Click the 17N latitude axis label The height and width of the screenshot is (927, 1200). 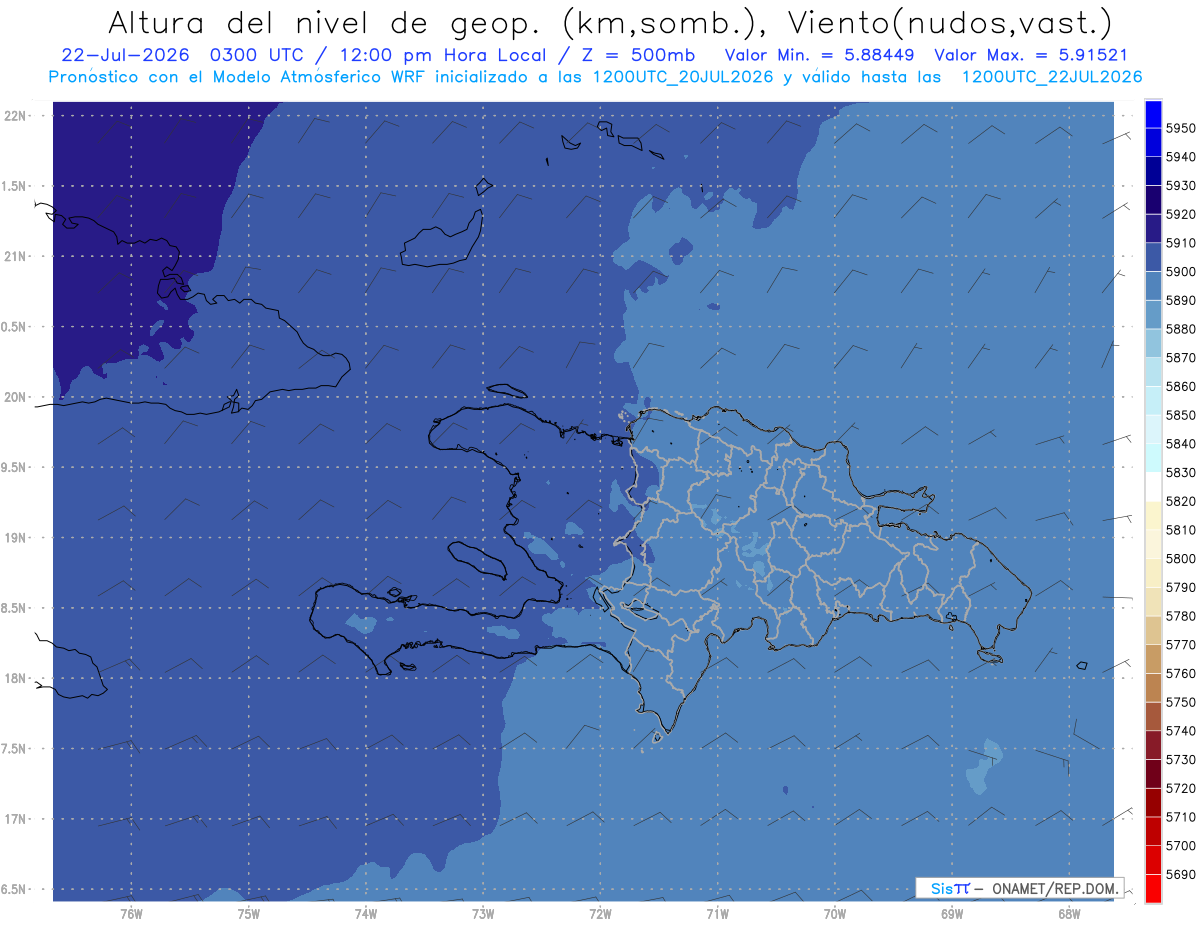coord(14,819)
